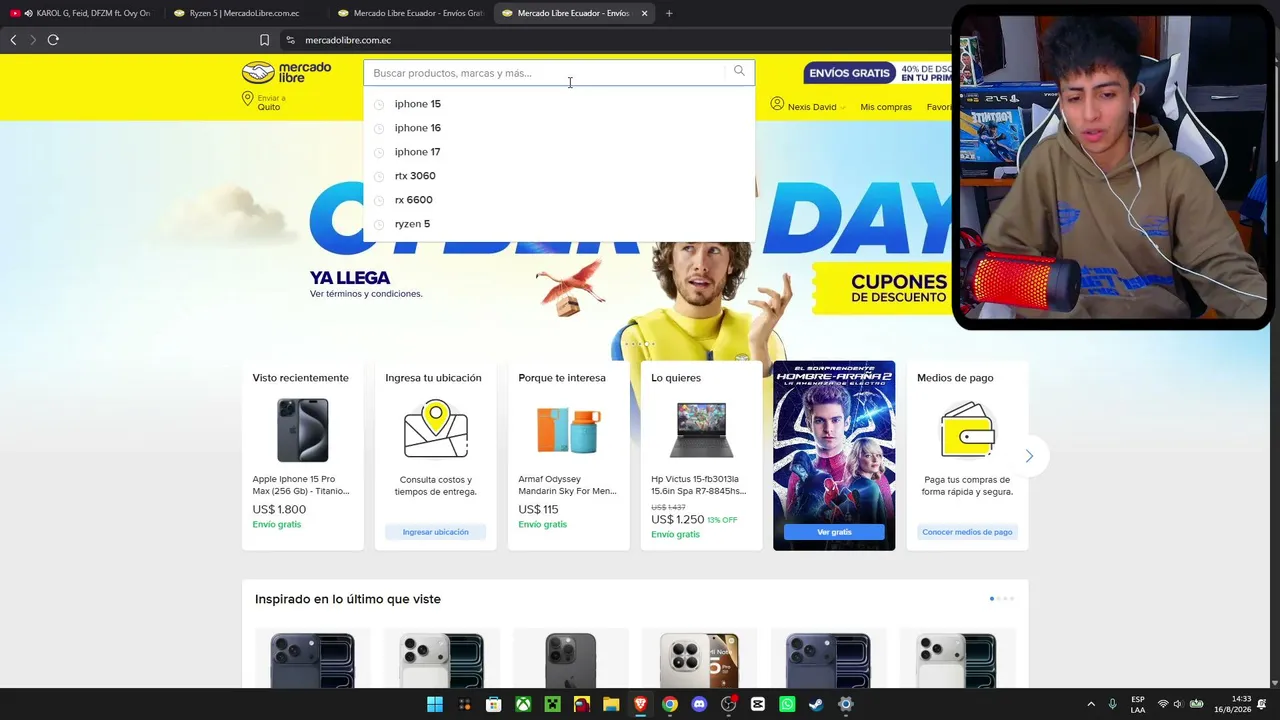Open the Wi-Fi network icon in the system tray
Image resolution: width=1280 pixels, height=720 pixels.
pos(1162,704)
